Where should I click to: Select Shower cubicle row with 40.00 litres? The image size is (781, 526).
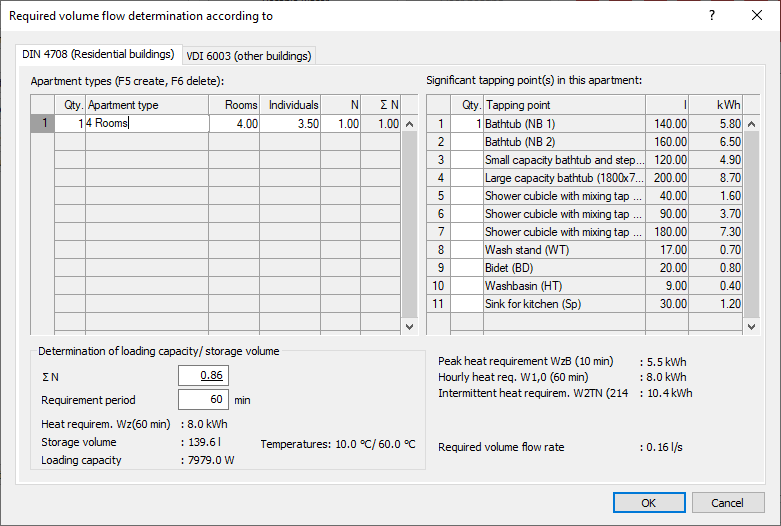click(x=564, y=196)
